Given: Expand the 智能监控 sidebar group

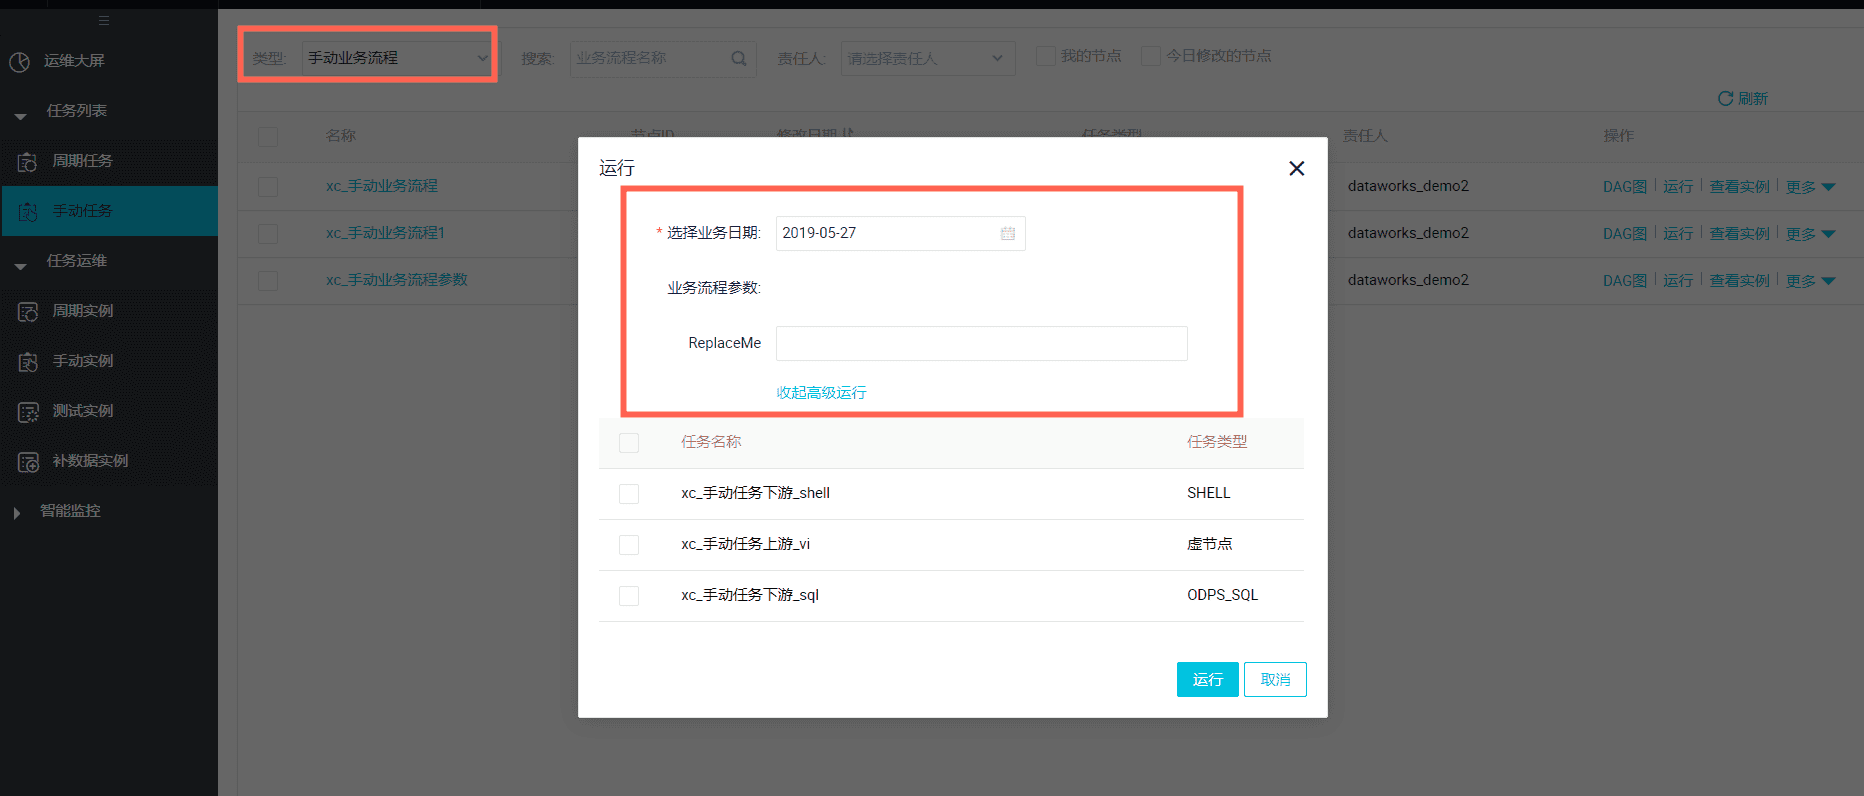Looking at the screenshot, I should [x=16, y=513].
